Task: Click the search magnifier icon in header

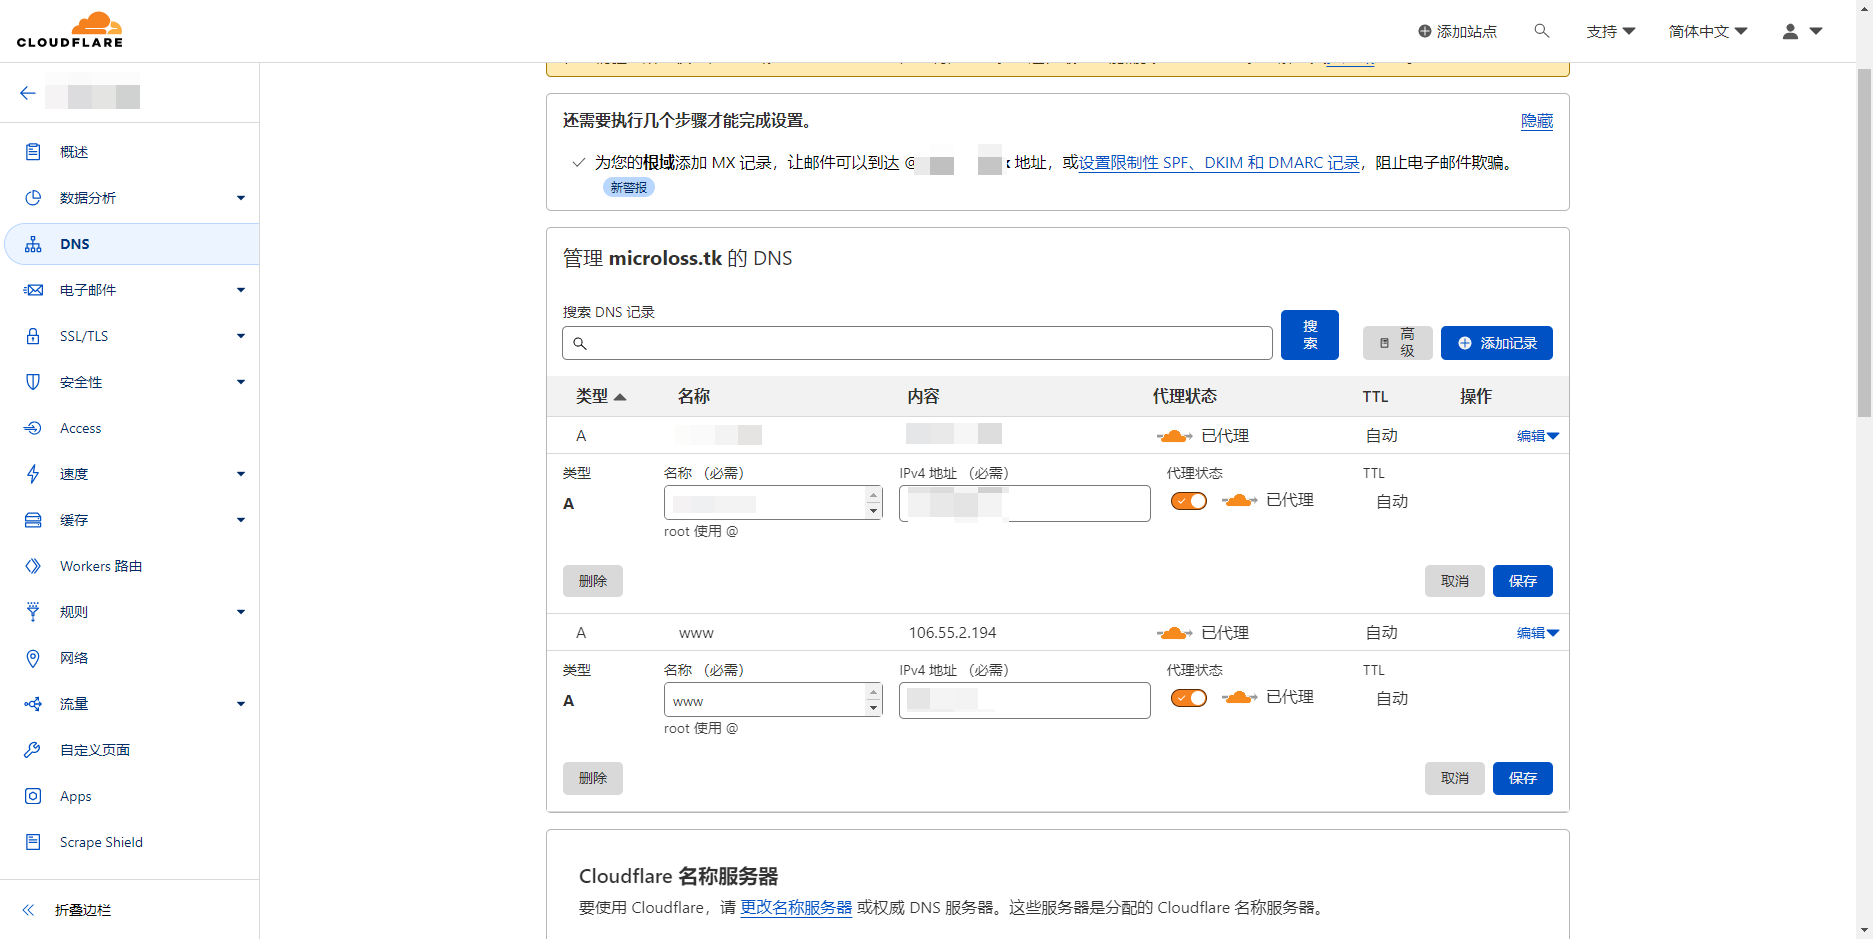Action: (1542, 31)
